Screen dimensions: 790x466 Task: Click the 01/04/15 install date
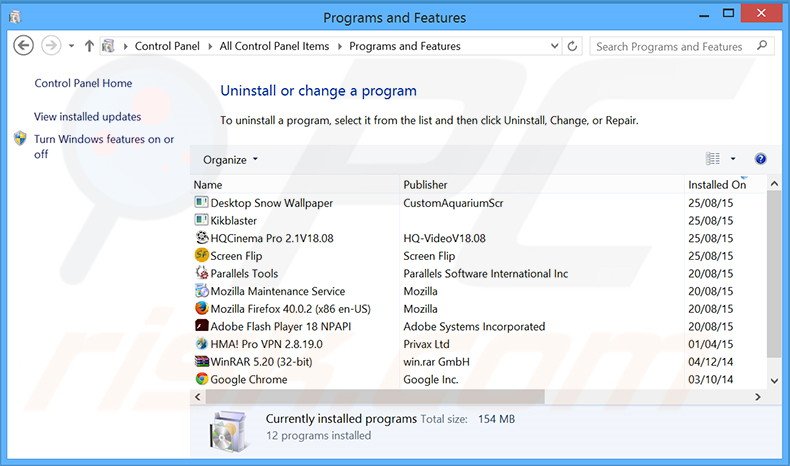710,344
